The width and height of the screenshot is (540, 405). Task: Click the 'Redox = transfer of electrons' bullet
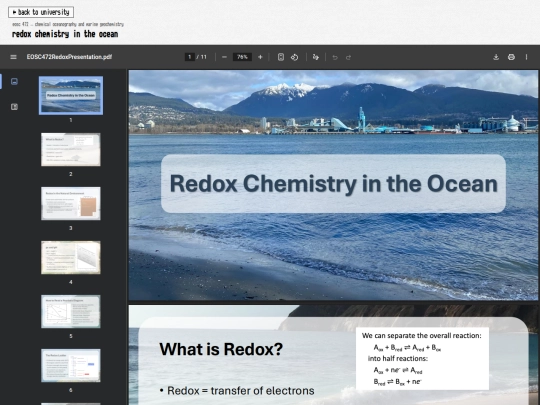coord(237,391)
